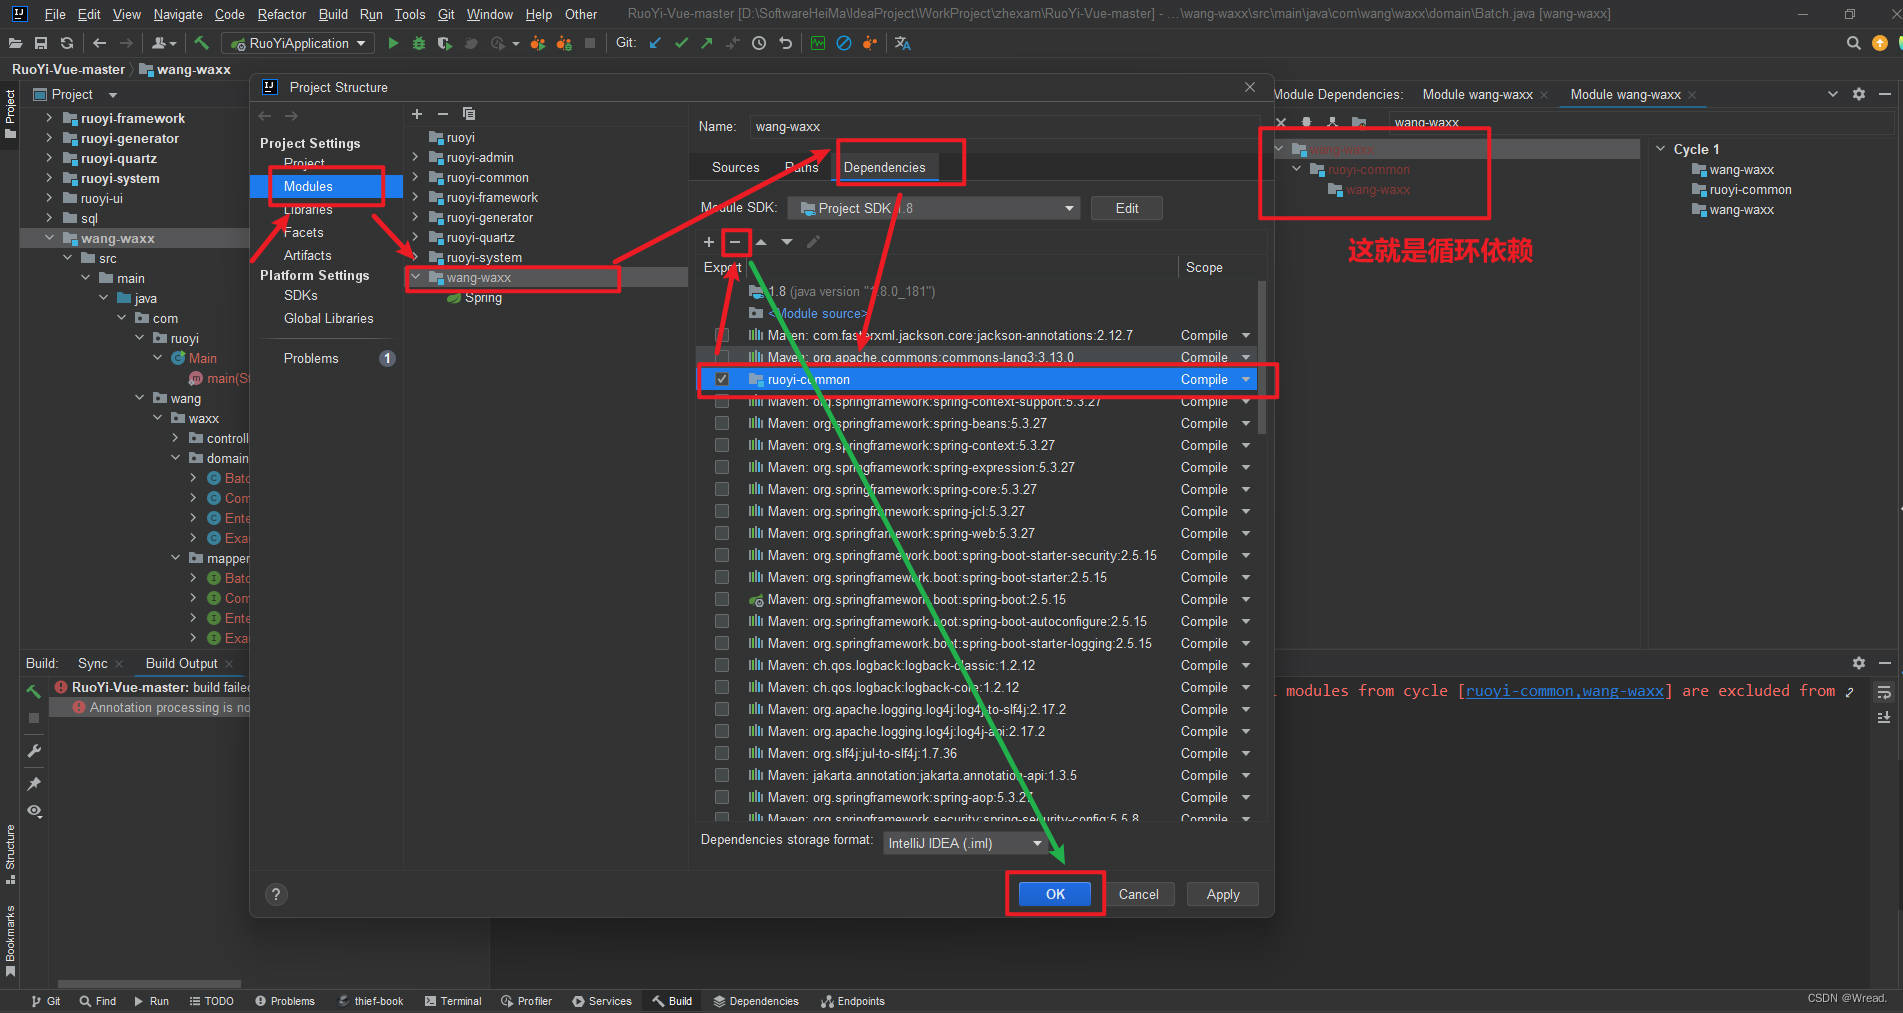This screenshot has height=1013, width=1903.
Task: Collapse the Cycle 1 node
Action: pyautogui.click(x=1661, y=149)
